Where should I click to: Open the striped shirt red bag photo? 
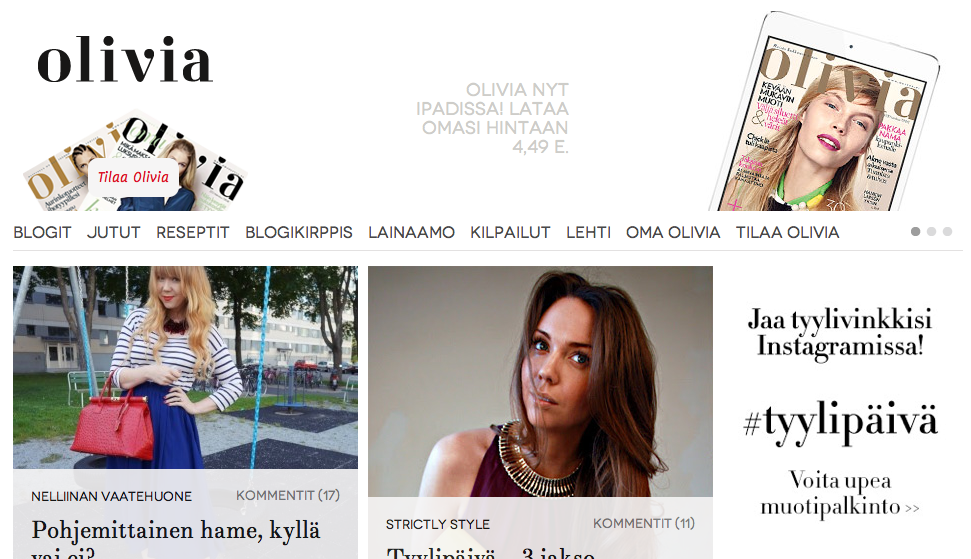(x=185, y=368)
